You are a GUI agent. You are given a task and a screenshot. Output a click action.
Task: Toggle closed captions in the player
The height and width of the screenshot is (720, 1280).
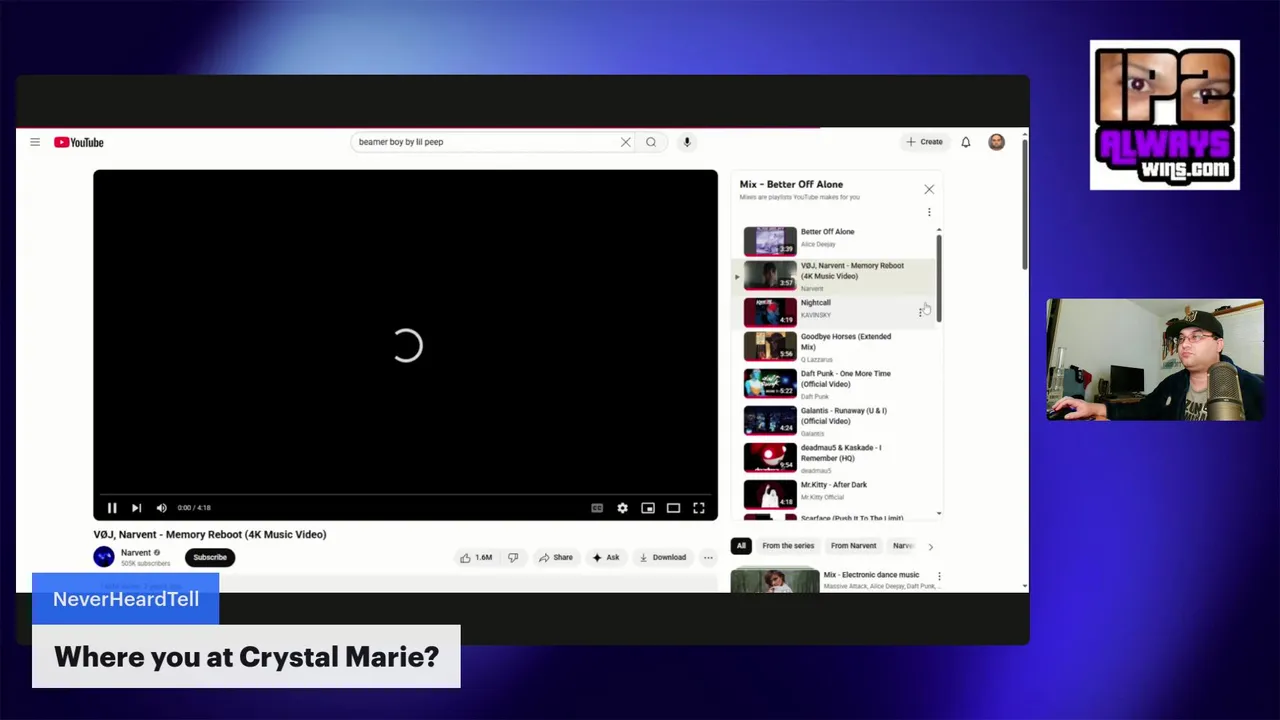597,508
